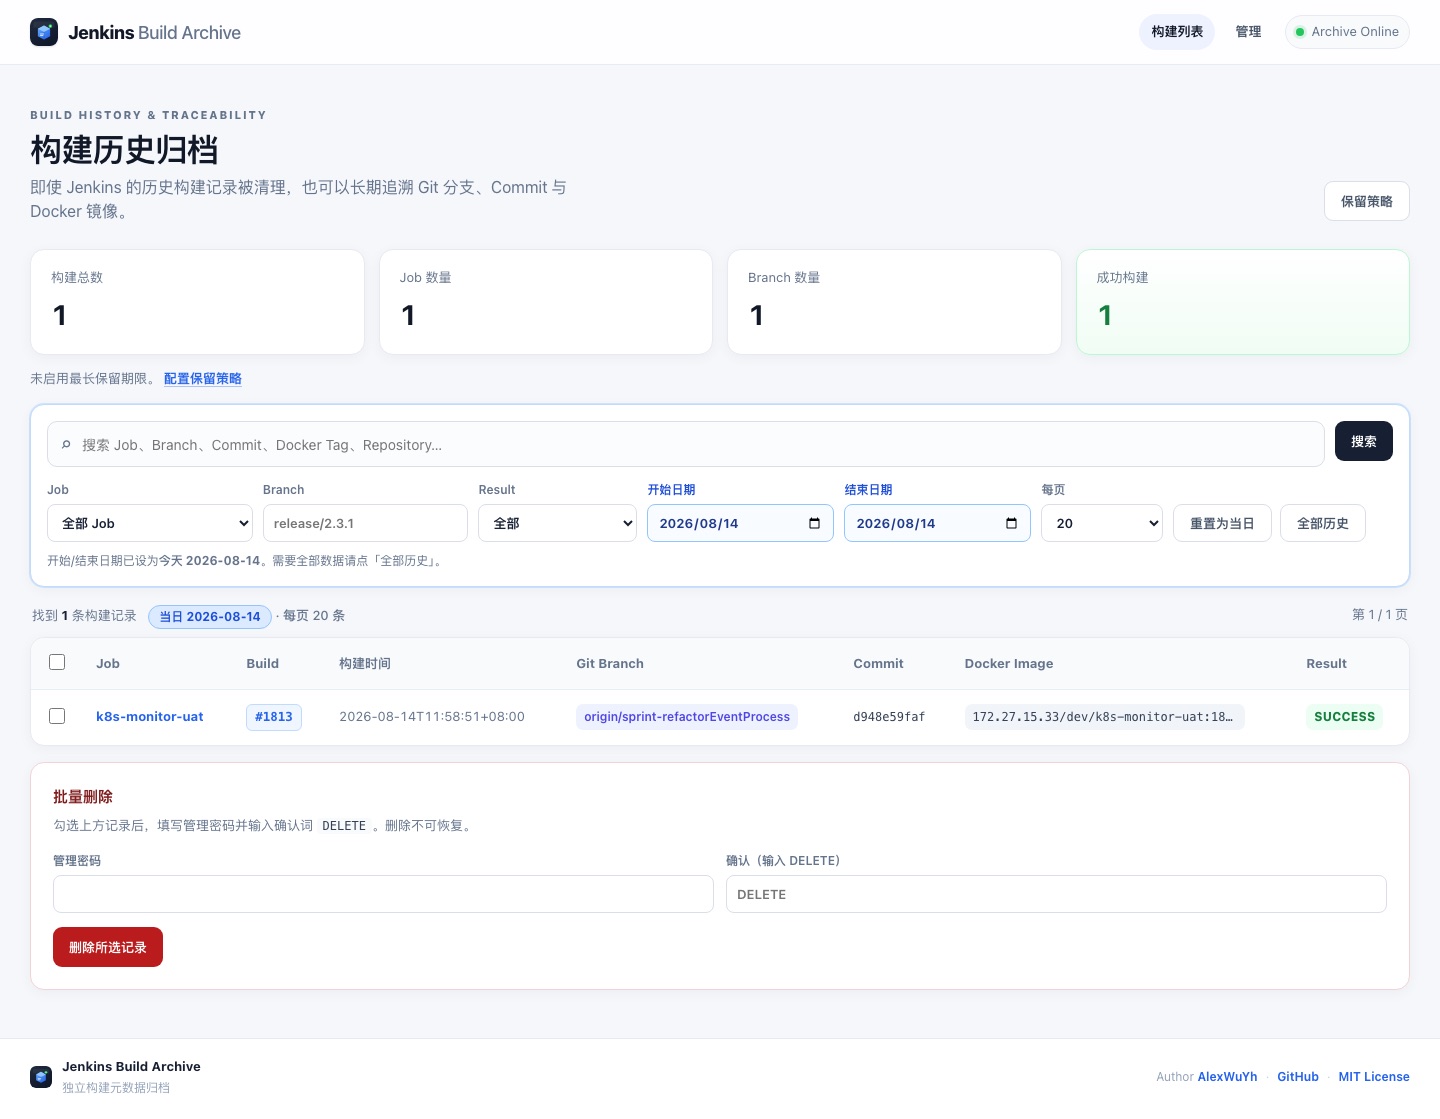The height and width of the screenshot is (1119, 1440).
Task: Expand the Result filter dropdown
Action: [557, 523]
